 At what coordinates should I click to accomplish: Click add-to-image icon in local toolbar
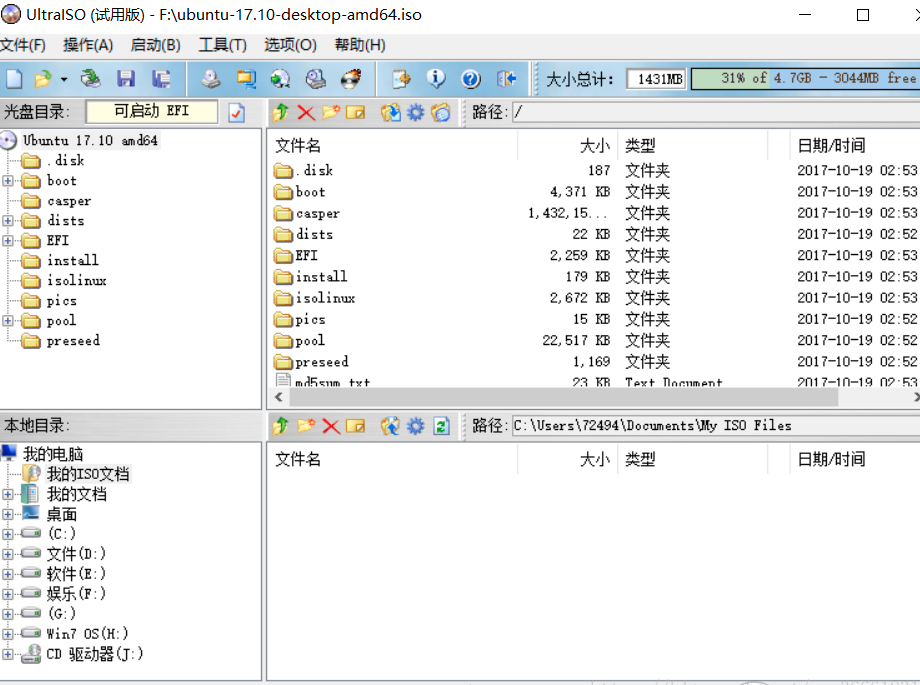pos(390,426)
